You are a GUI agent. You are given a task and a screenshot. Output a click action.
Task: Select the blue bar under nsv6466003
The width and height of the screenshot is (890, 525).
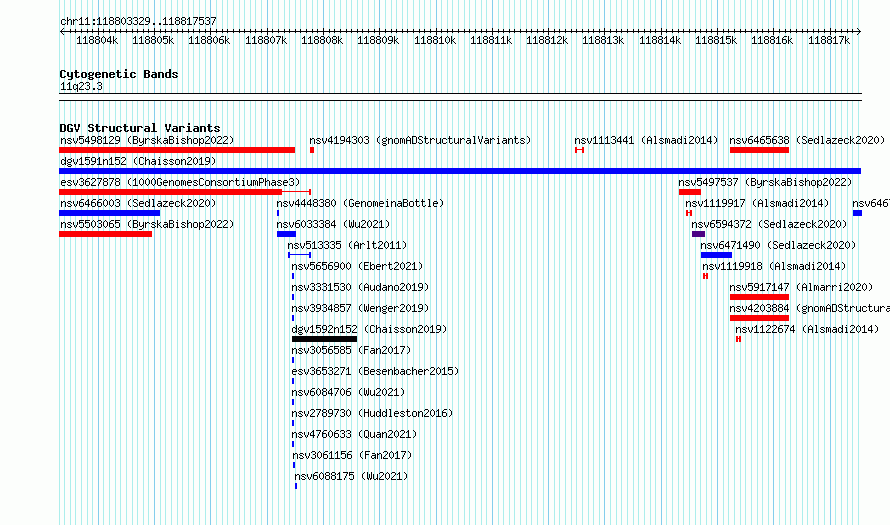click(110, 213)
